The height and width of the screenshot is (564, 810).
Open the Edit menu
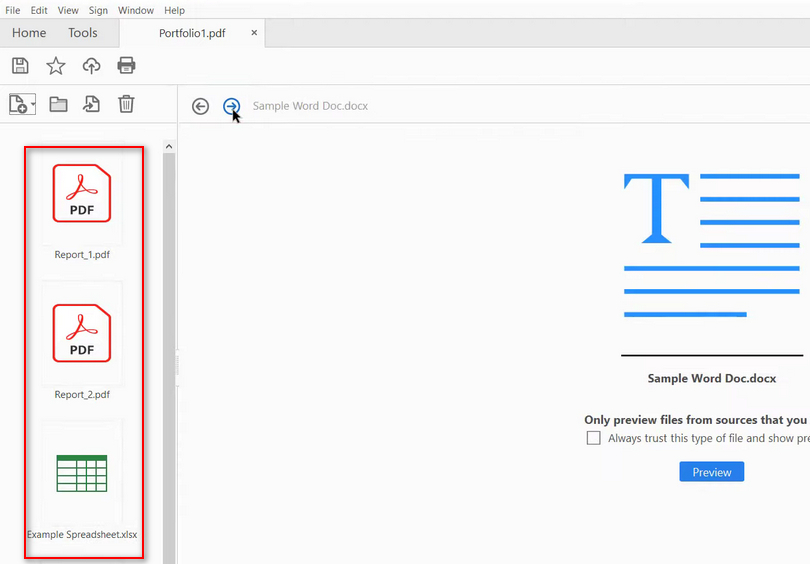pyautogui.click(x=39, y=10)
